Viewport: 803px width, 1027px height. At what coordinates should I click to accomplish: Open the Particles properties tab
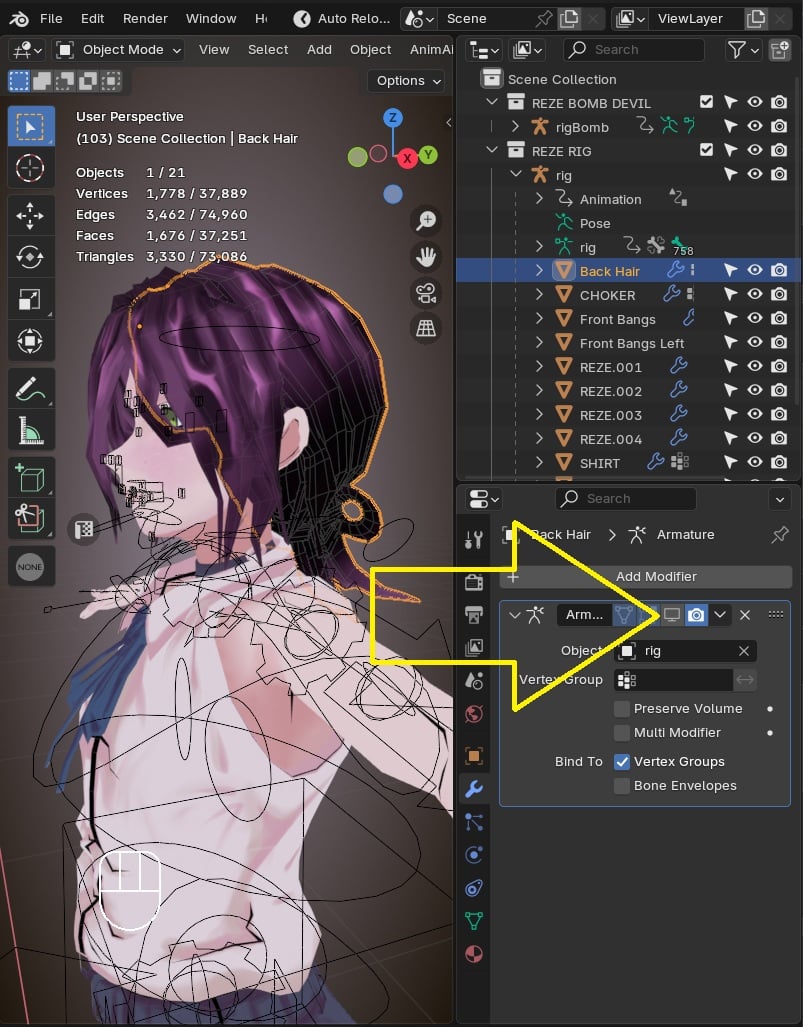[474, 821]
